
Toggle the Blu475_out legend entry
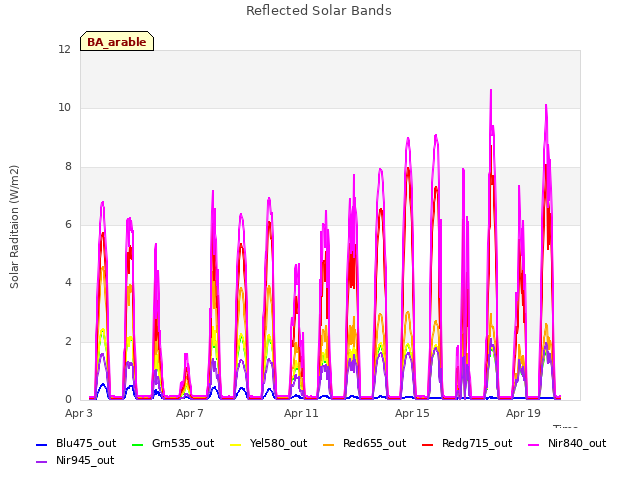pyautogui.click(x=76, y=444)
